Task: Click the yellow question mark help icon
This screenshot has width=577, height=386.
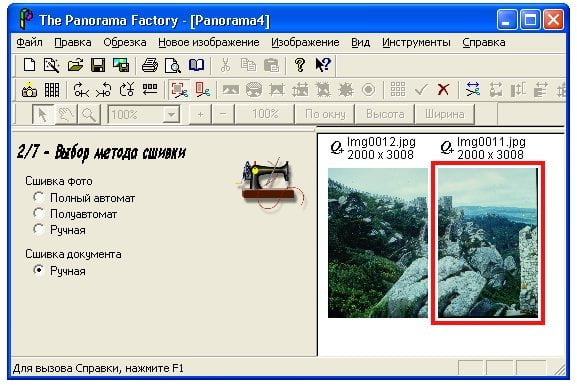Action: 300,65
